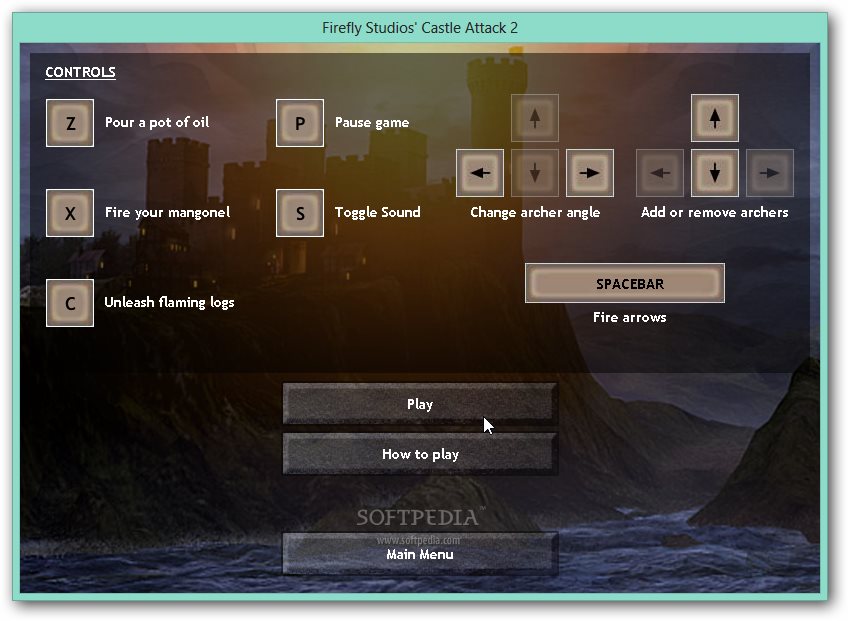The height and width of the screenshot is (621, 848).
Task: Click the X key icon for mangonel
Action: pyautogui.click(x=70, y=213)
